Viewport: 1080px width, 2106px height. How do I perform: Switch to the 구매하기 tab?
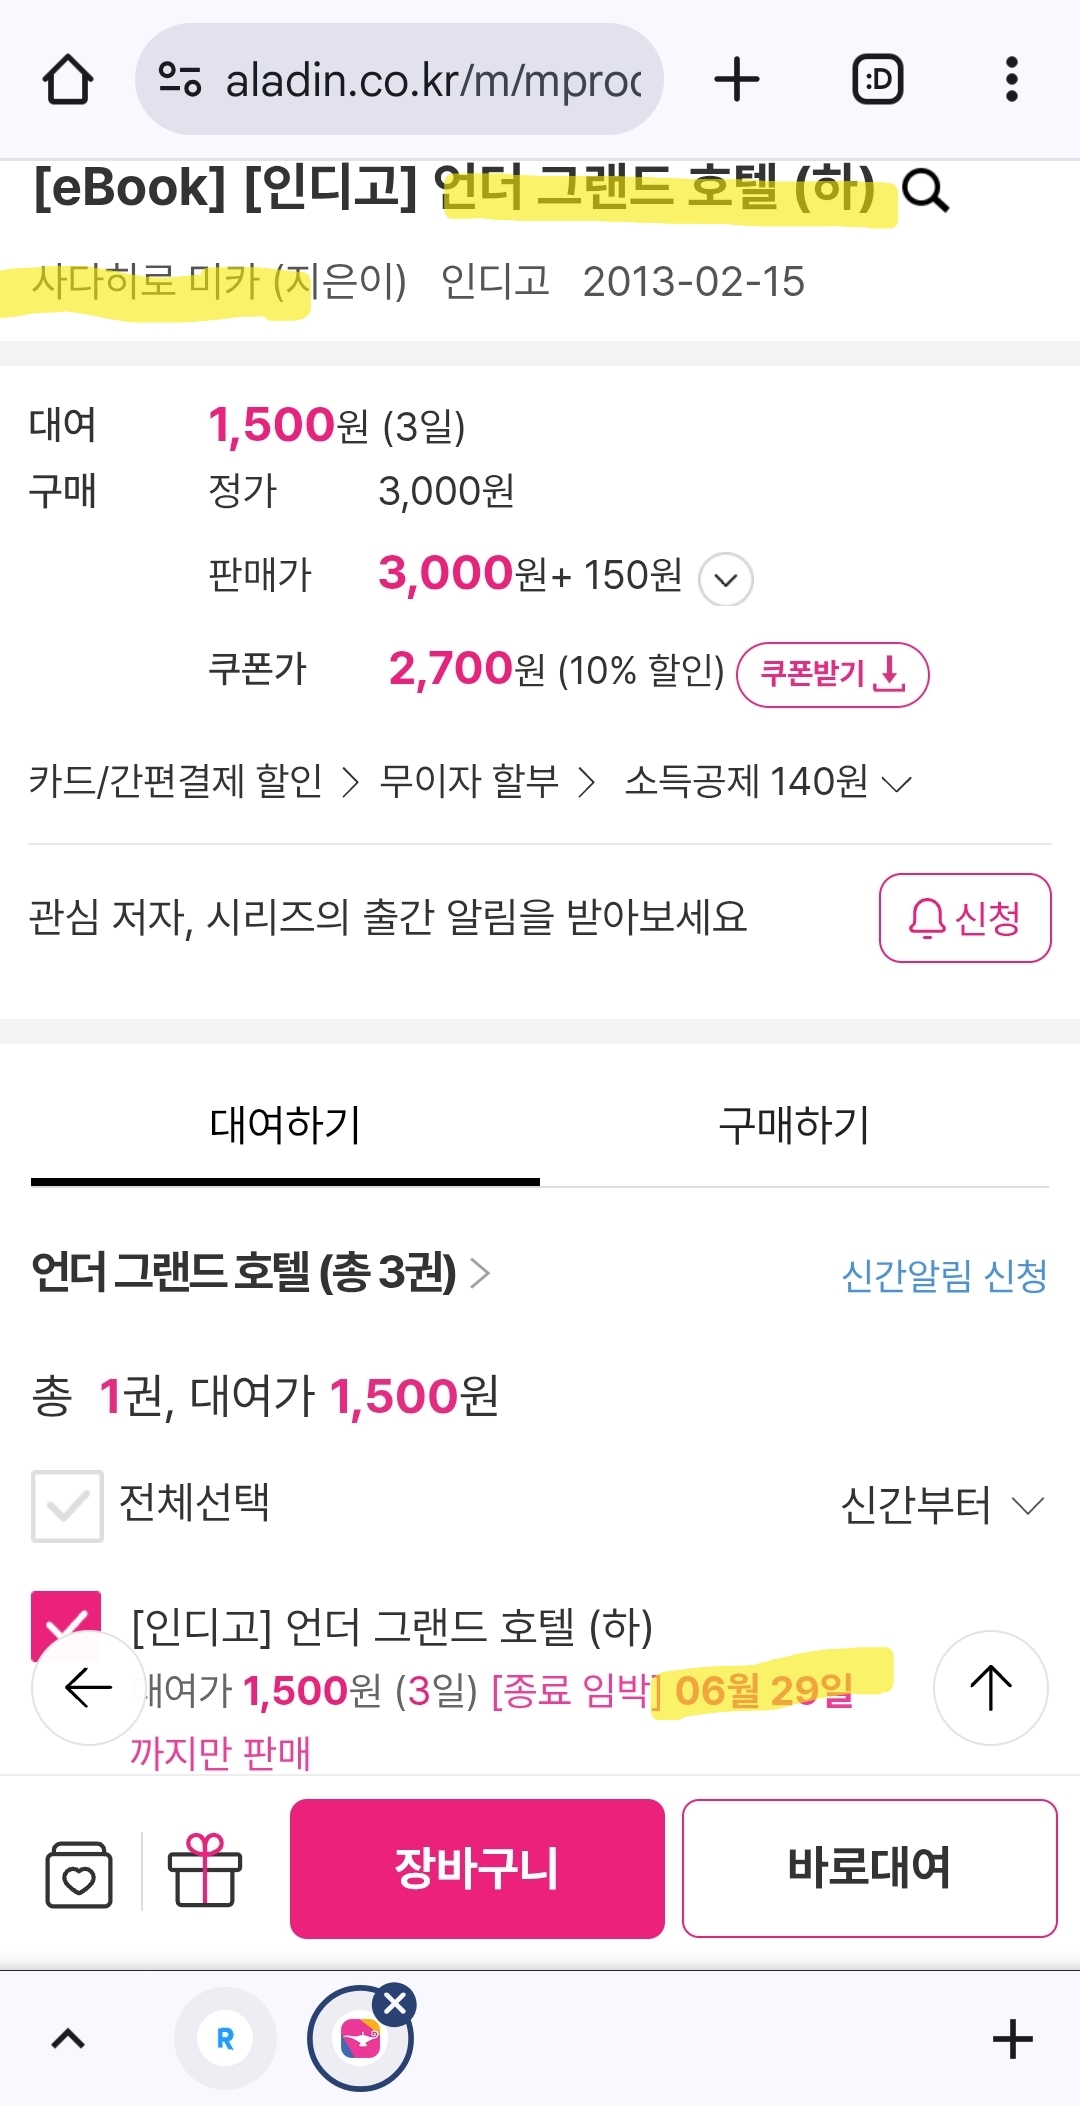[x=794, y=1126]
